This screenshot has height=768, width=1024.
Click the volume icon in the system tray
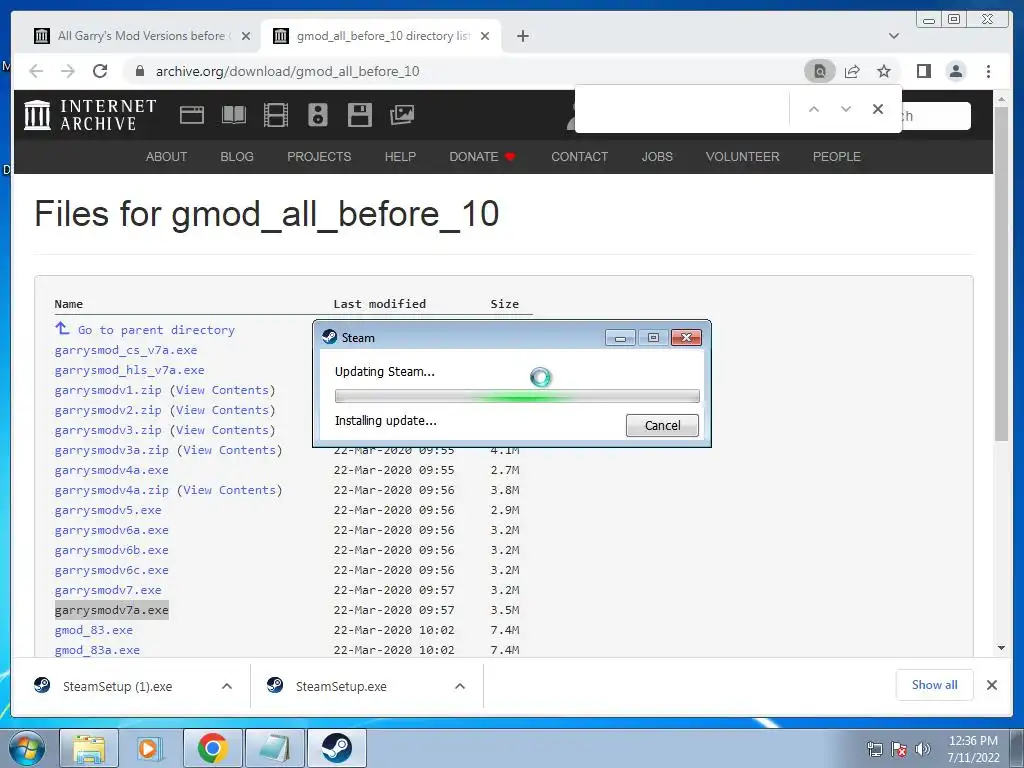pos(923,749)
